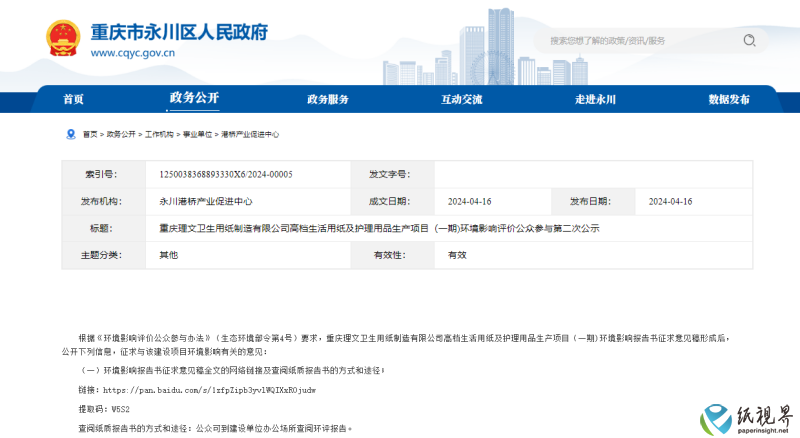Click the 首页 breadcrumb link
The image size is (800, 438).
(x=90, y=134)
